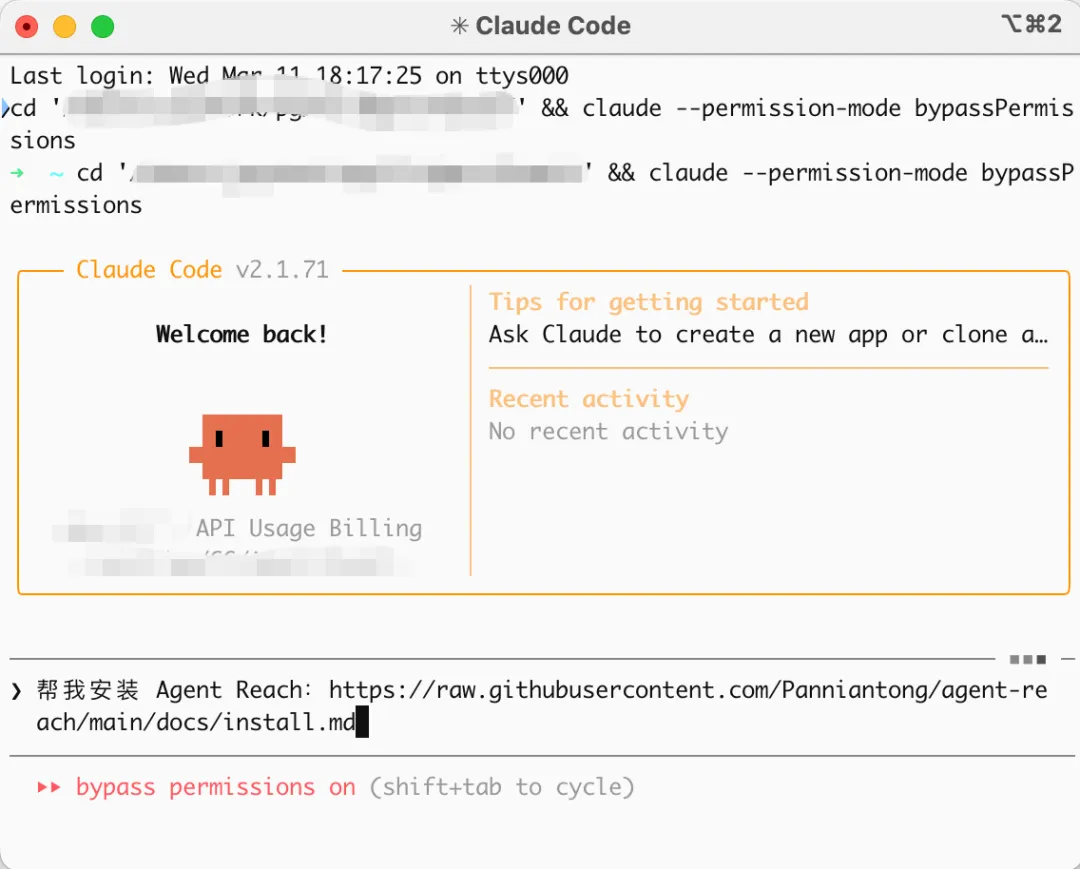Click the red double-arrow bypass permissions icon

pos(49,788)
